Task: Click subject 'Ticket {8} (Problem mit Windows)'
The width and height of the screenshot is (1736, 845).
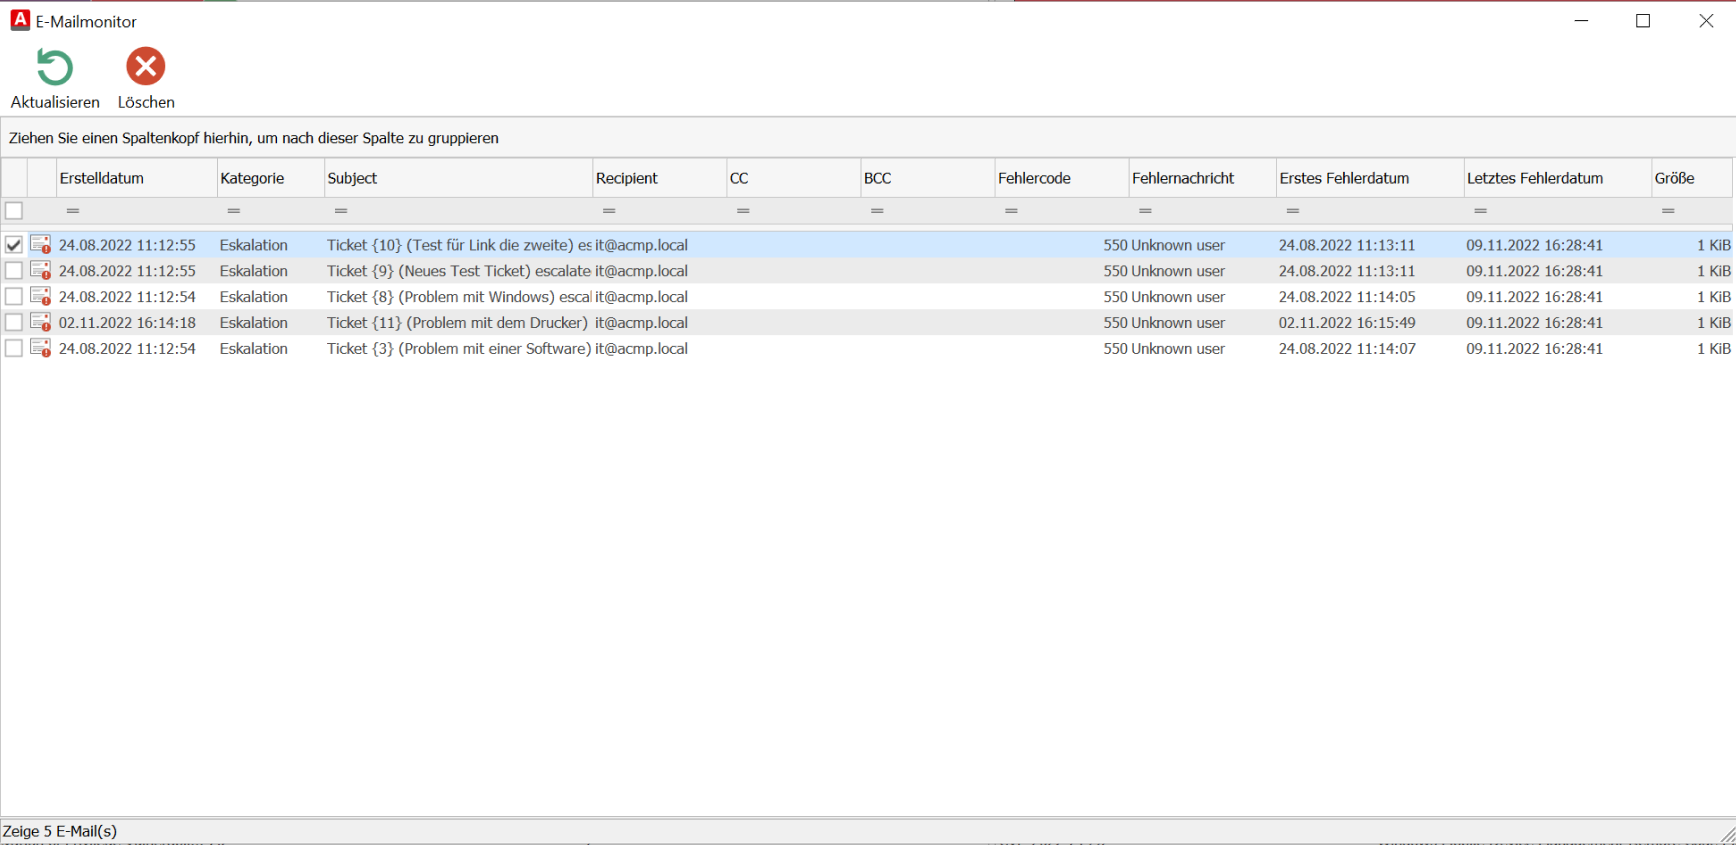Action: [459, 297]
